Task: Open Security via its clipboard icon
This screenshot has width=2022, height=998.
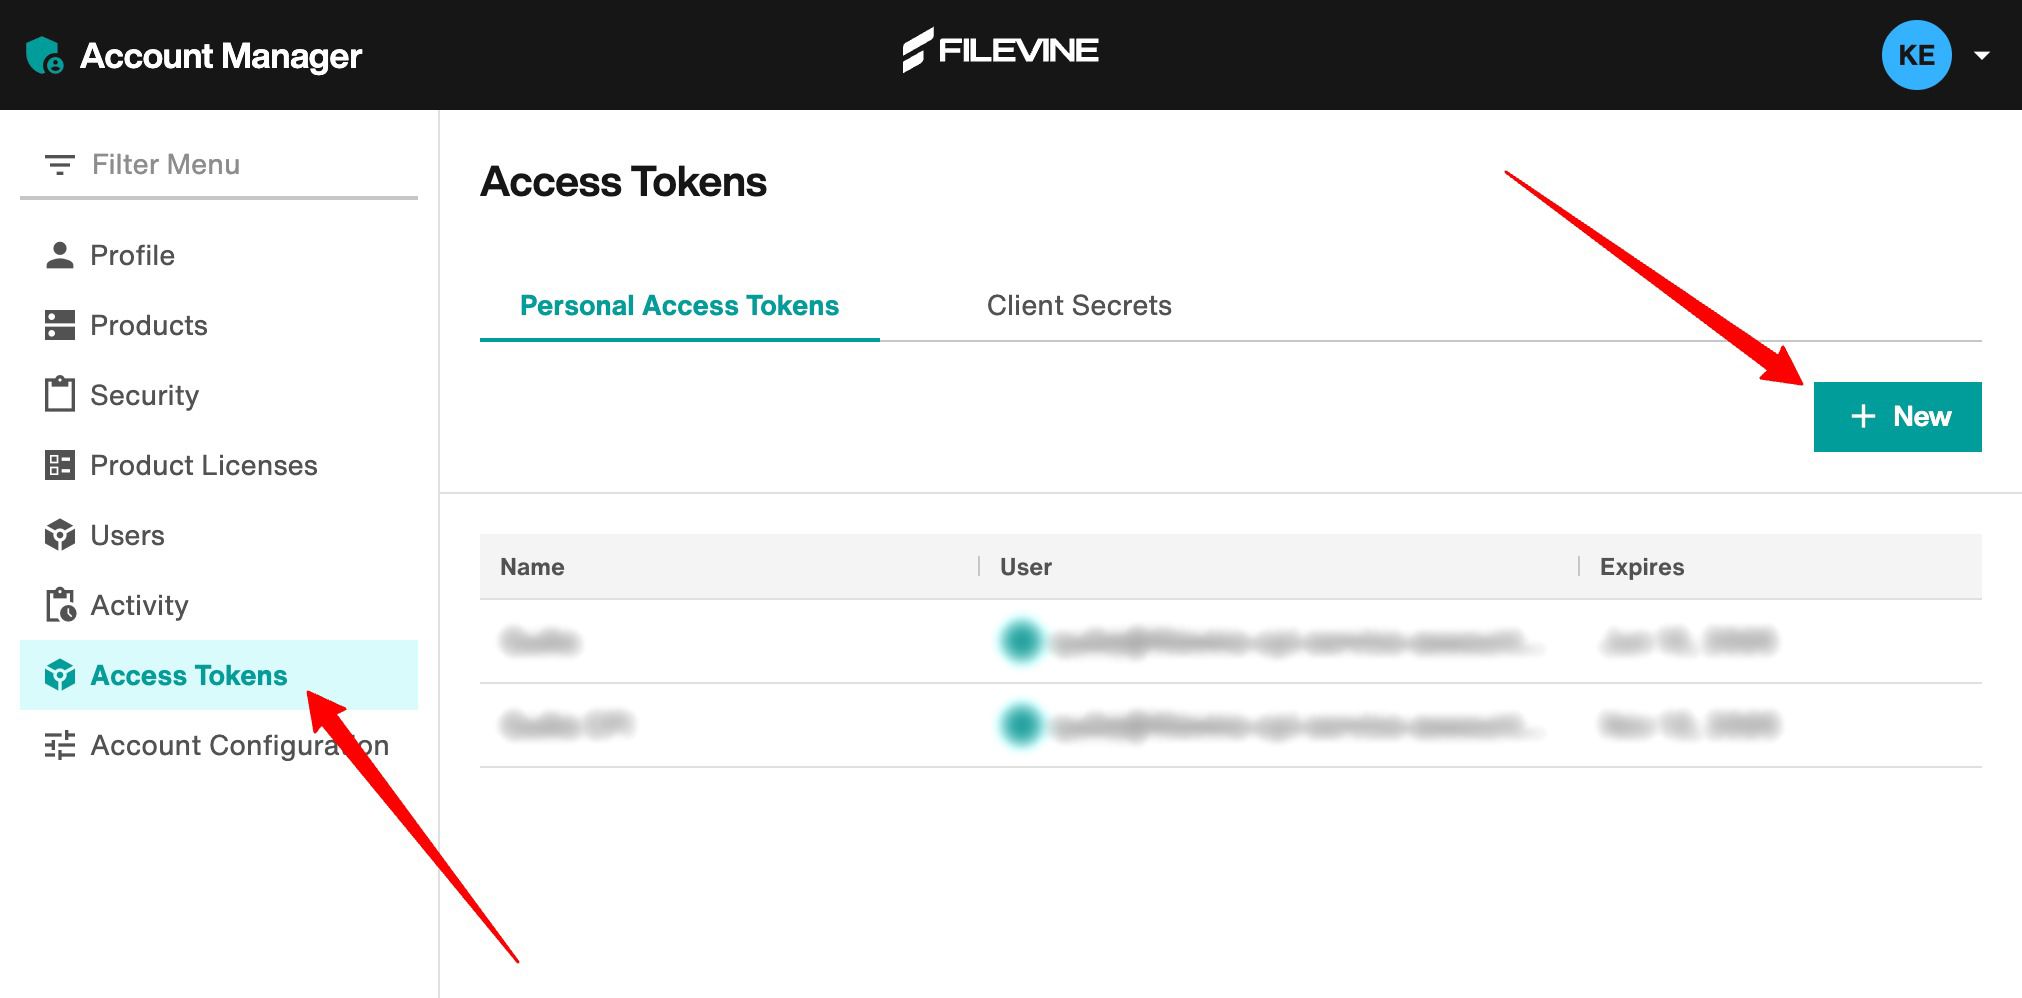Action: point(59,395)
